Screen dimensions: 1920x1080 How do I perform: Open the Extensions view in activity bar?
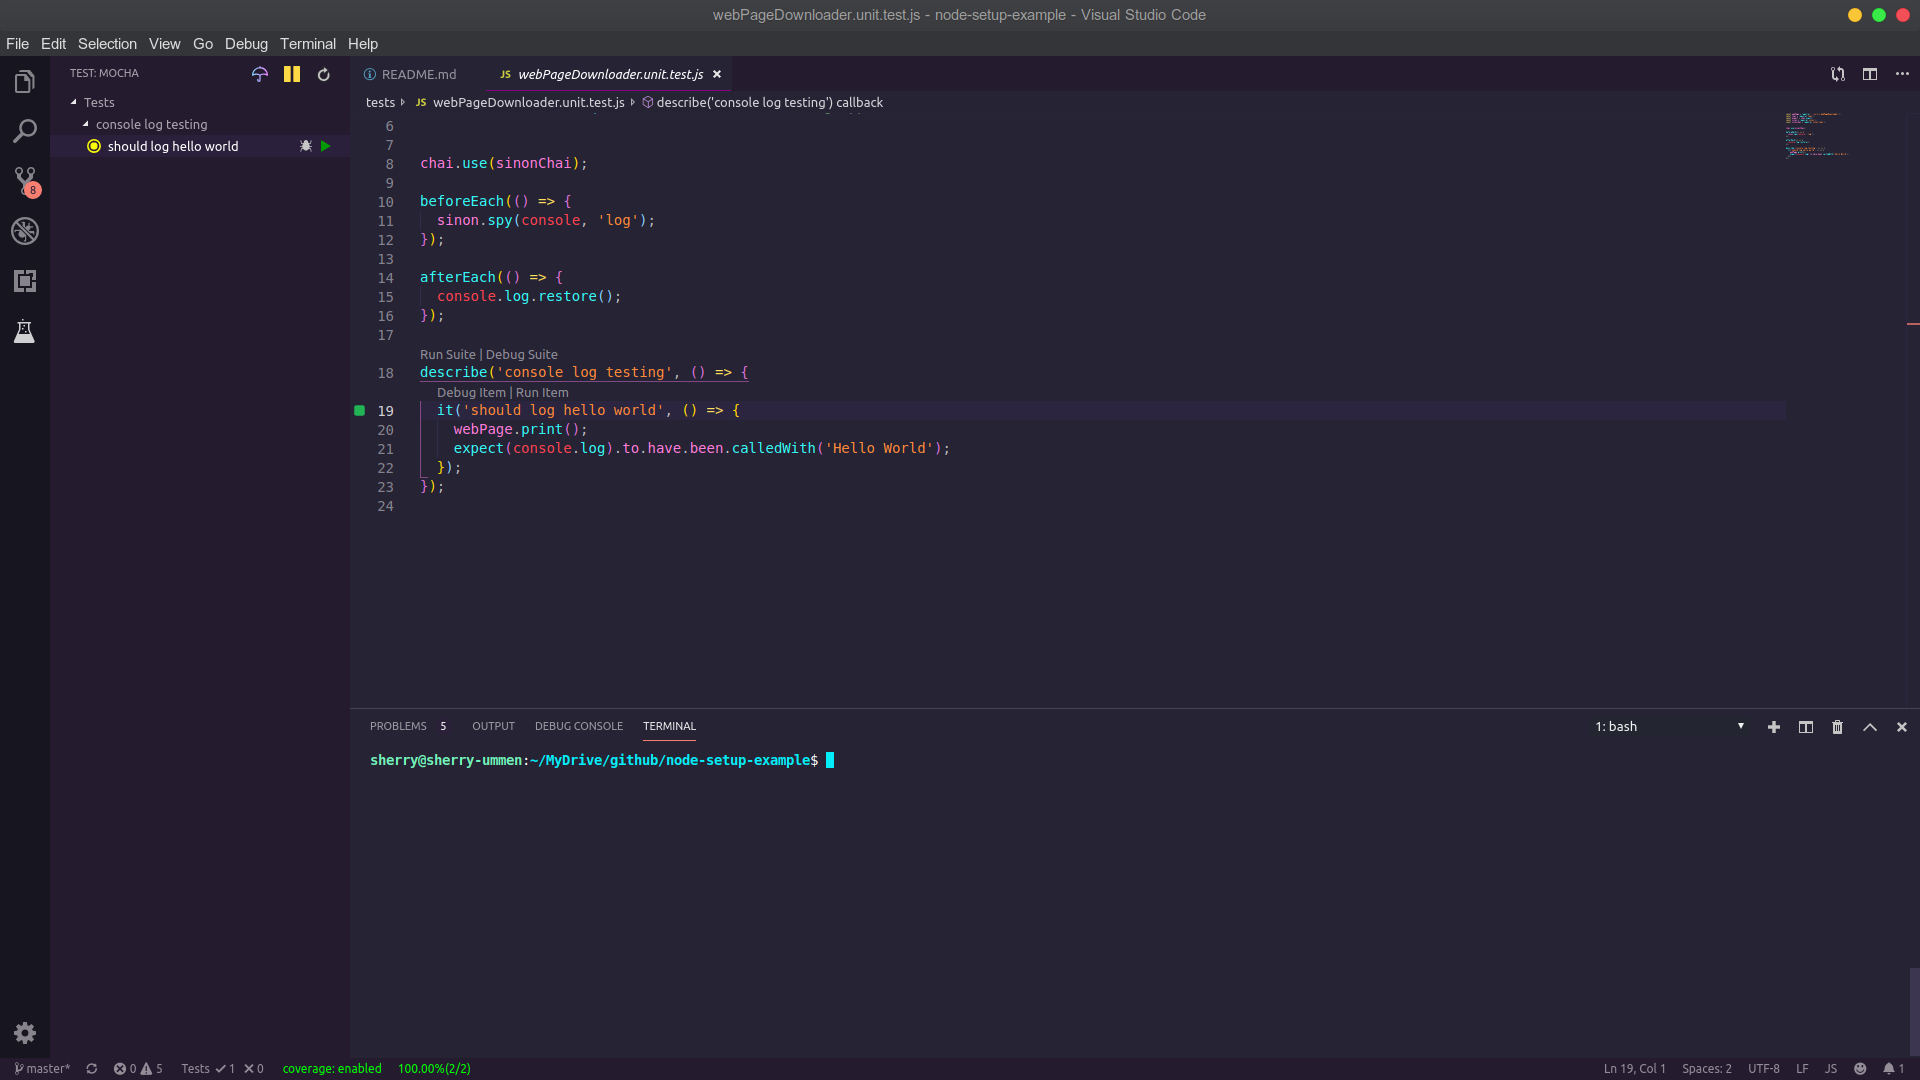point(25,281)
